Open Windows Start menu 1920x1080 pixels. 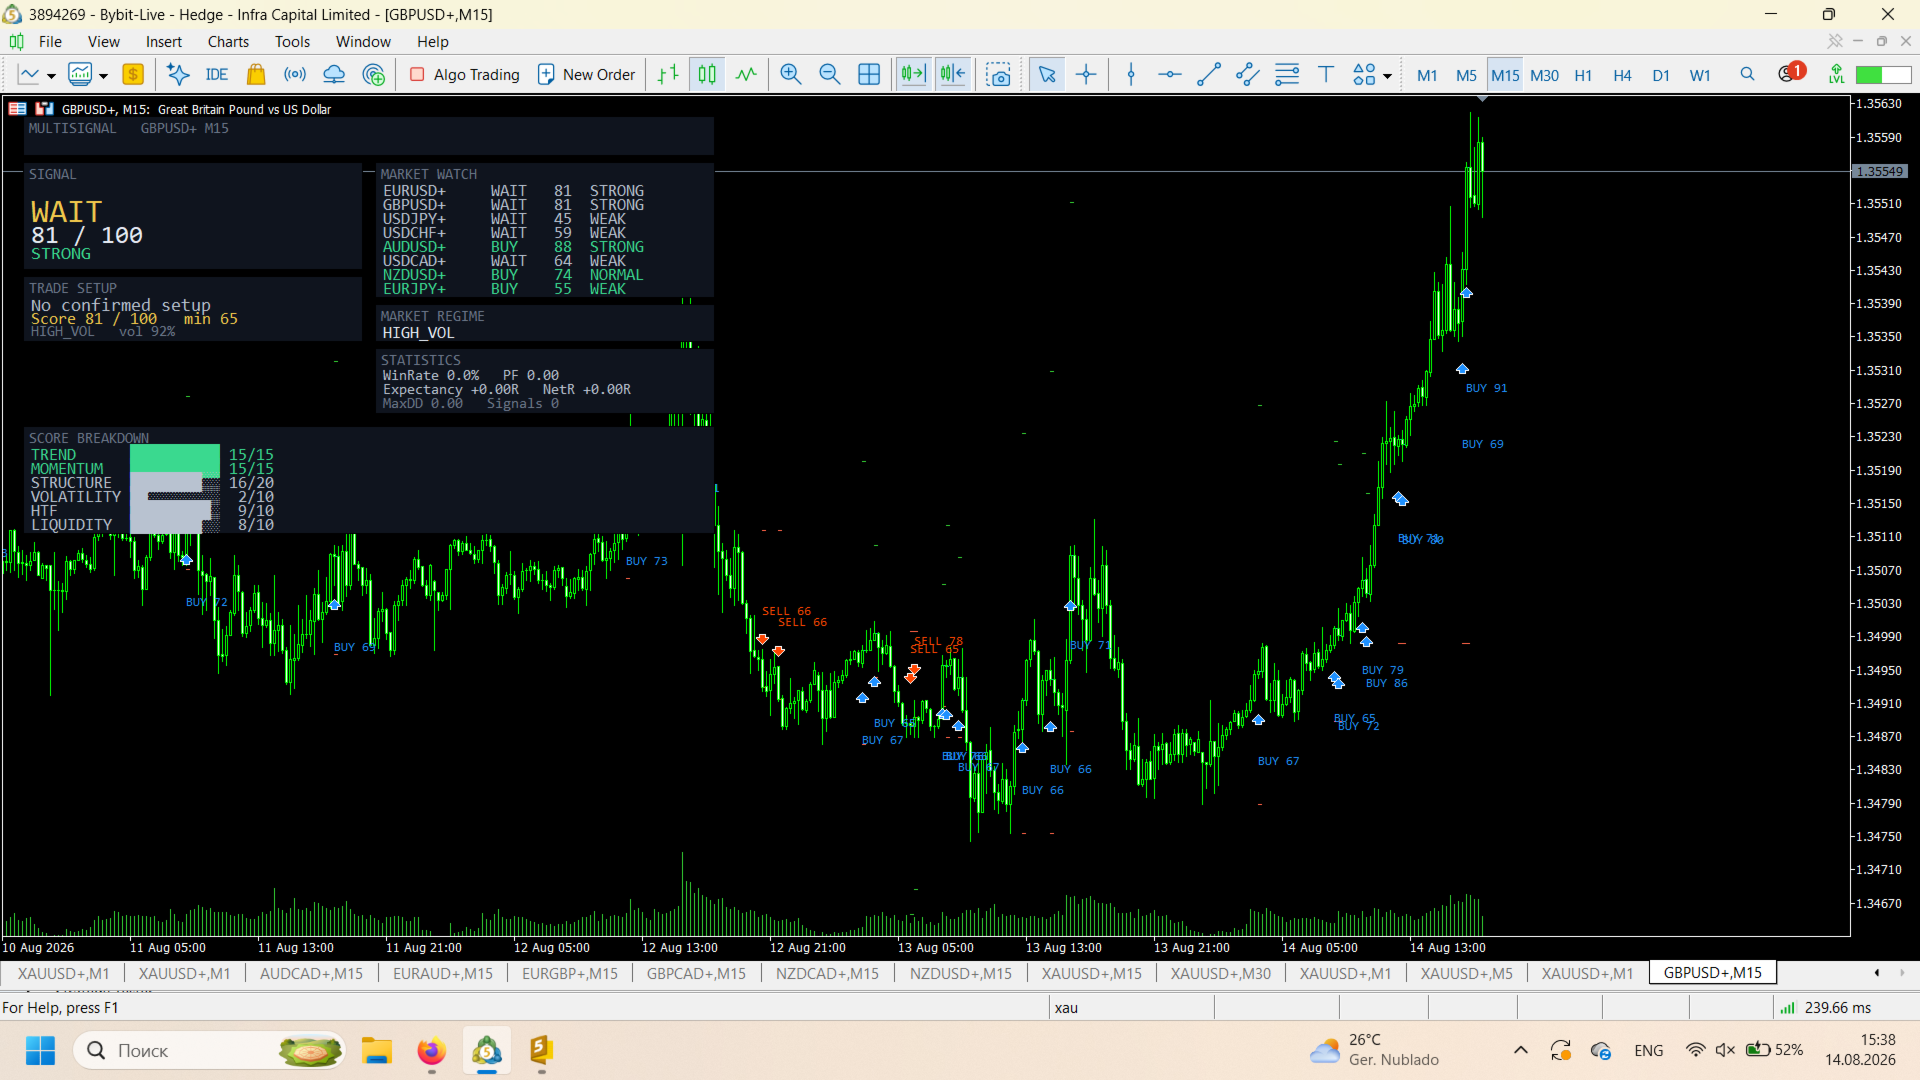tap(40, 1050)
